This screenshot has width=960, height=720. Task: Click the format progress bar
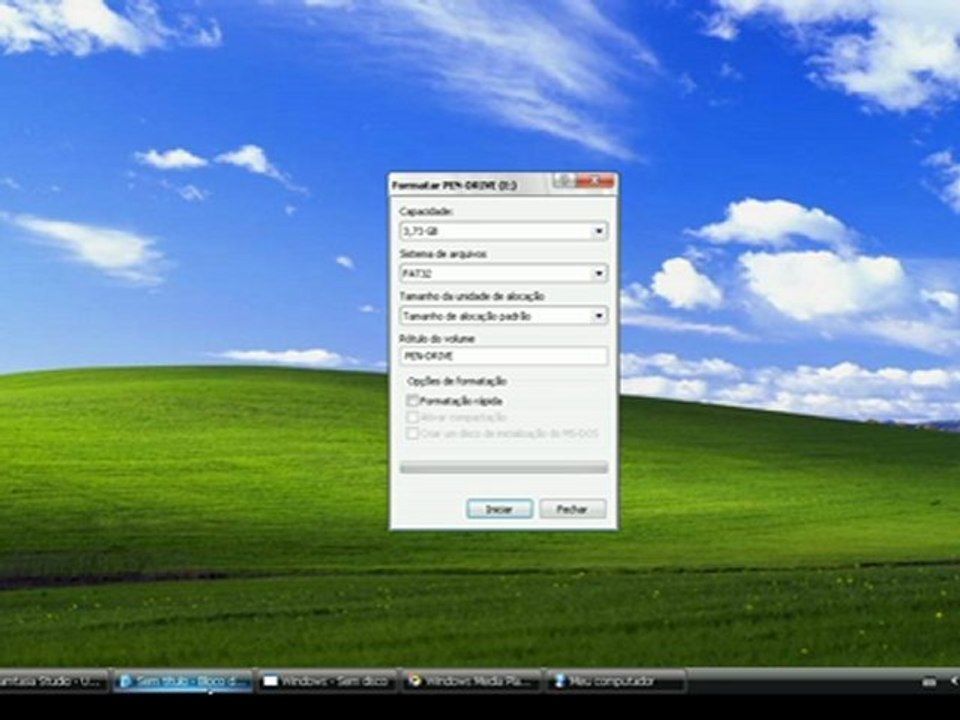click(503, 468)
